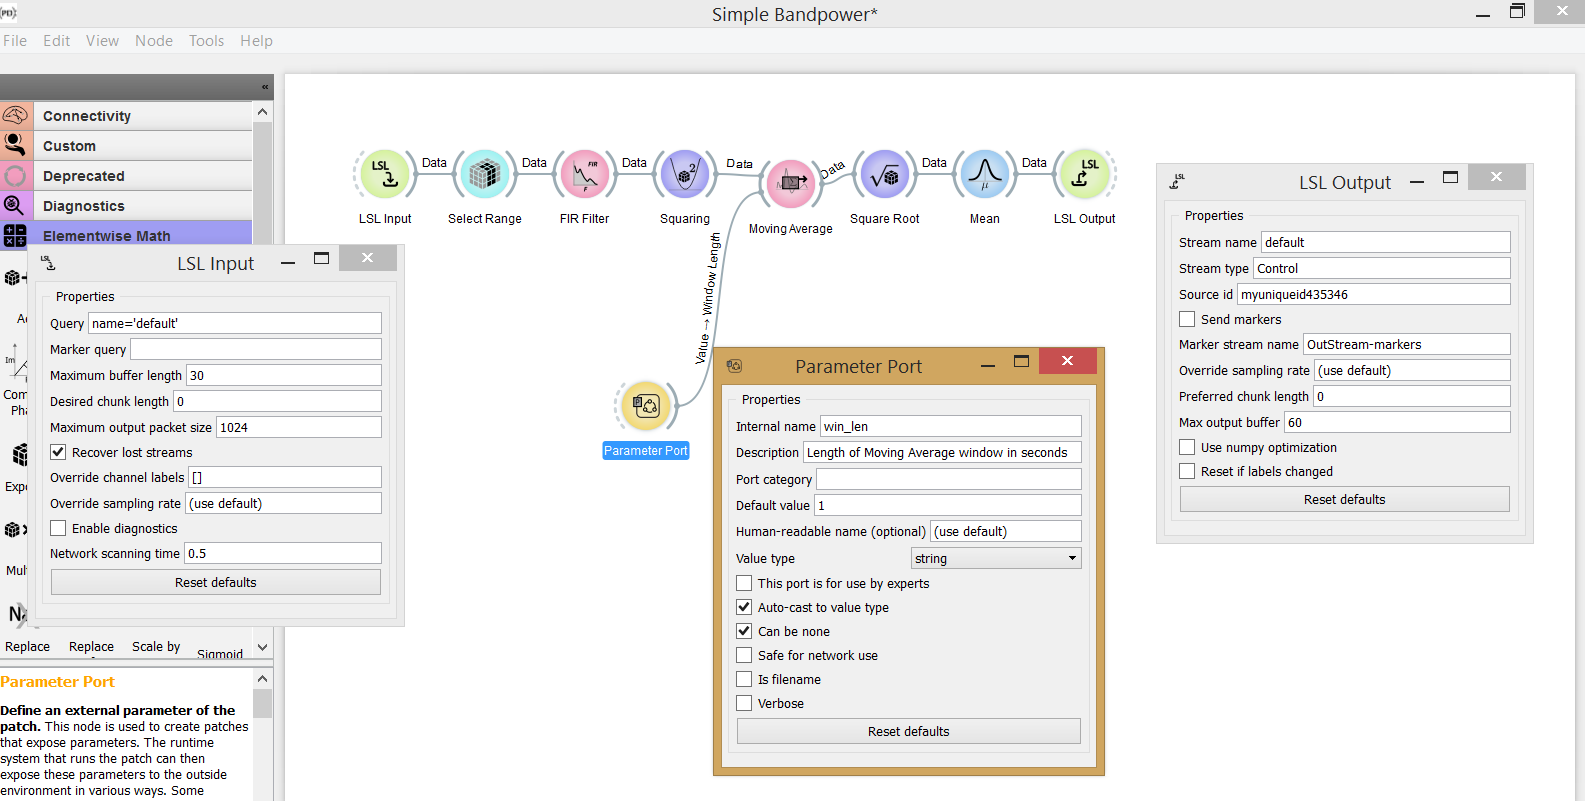
Task: Click Reset defaults in LSL Output window
Action: click(x=1345, y=499)
